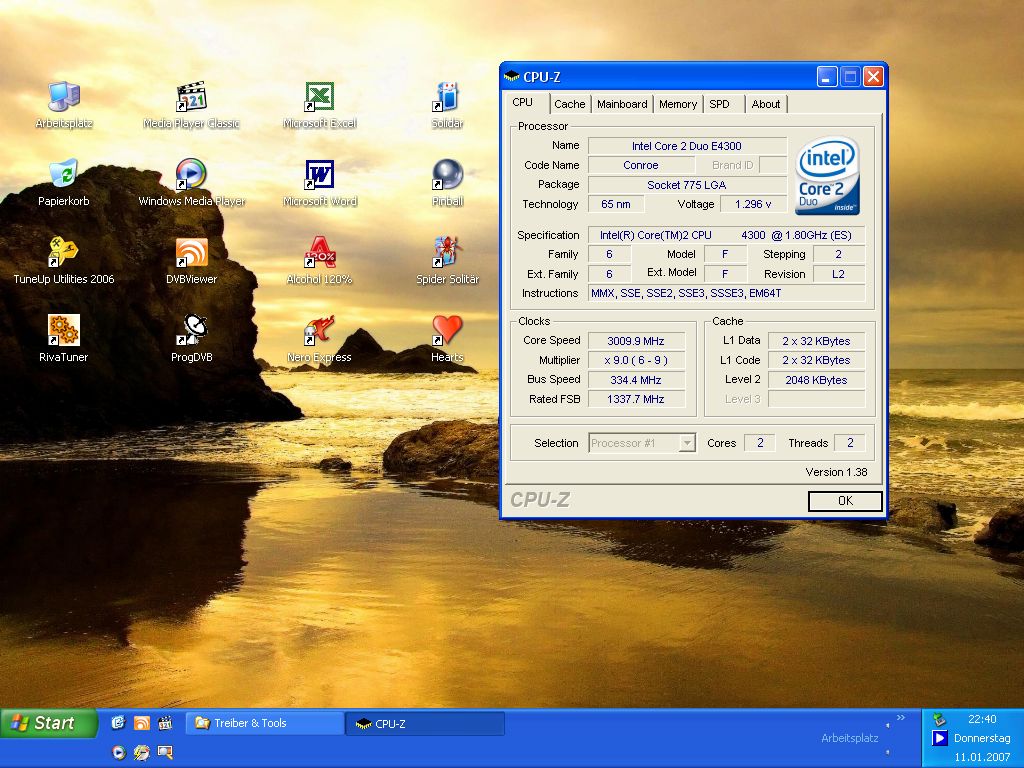This screenshot has width=1024, height=768.
Task: Click the OK button in CPU-Z
Action: (845, 501)
